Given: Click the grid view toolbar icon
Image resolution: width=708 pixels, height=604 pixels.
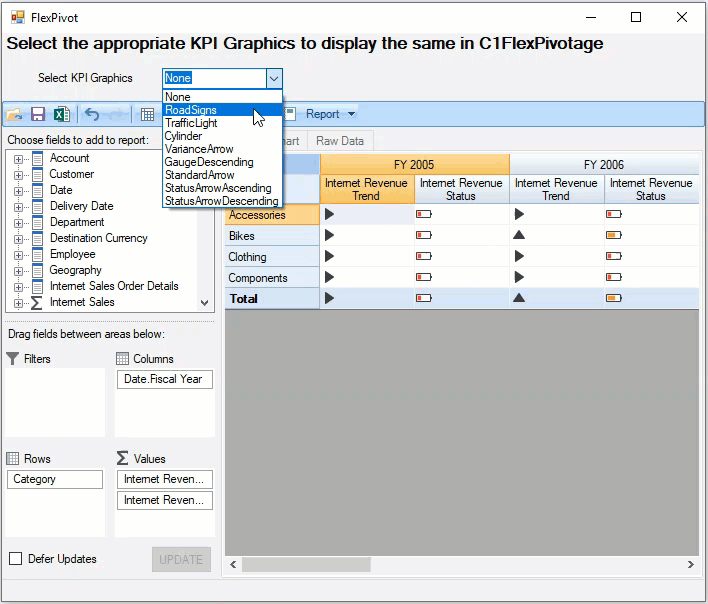Looking at the screenshot, I should [x=147, y=114].
